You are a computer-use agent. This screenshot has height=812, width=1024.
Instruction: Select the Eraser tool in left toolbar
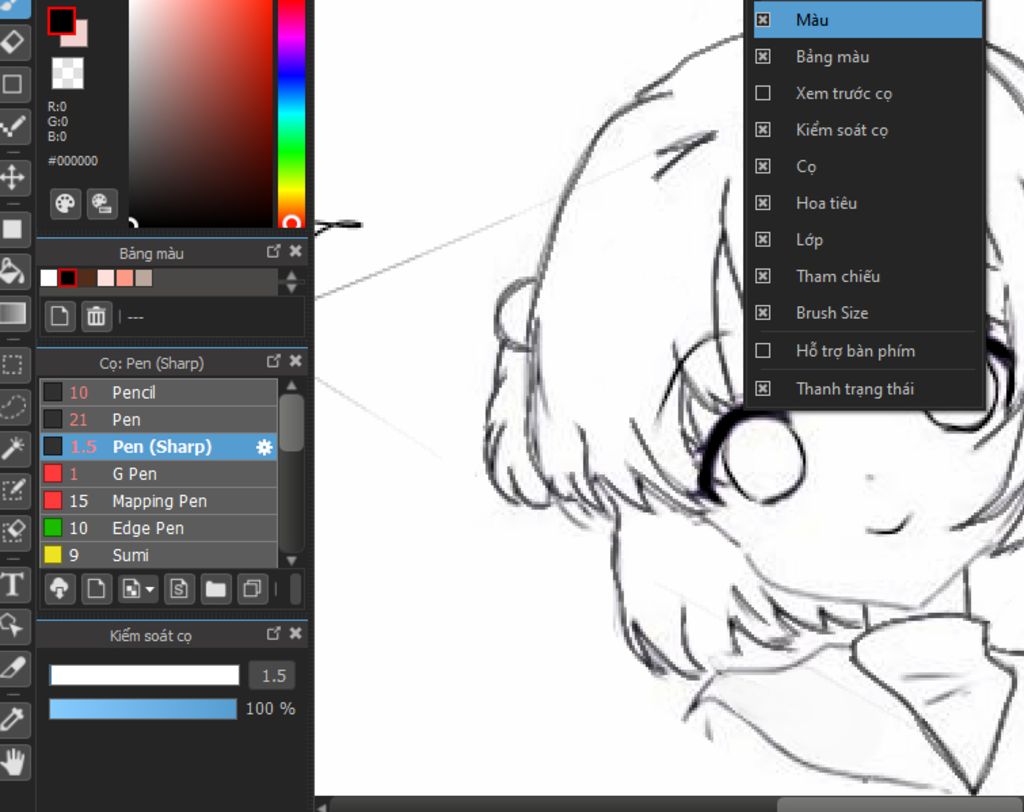click(13, 42)
